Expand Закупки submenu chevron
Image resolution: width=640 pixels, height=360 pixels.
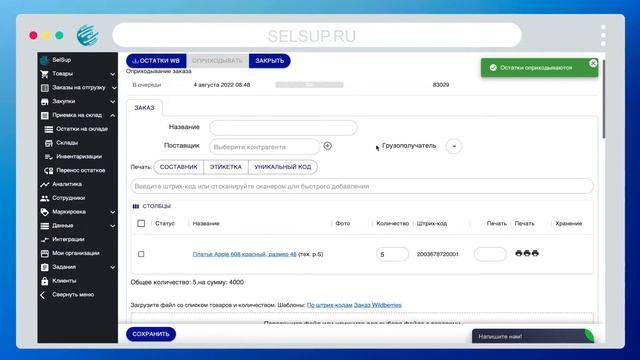pyautogui.click(x=112, y=102)
